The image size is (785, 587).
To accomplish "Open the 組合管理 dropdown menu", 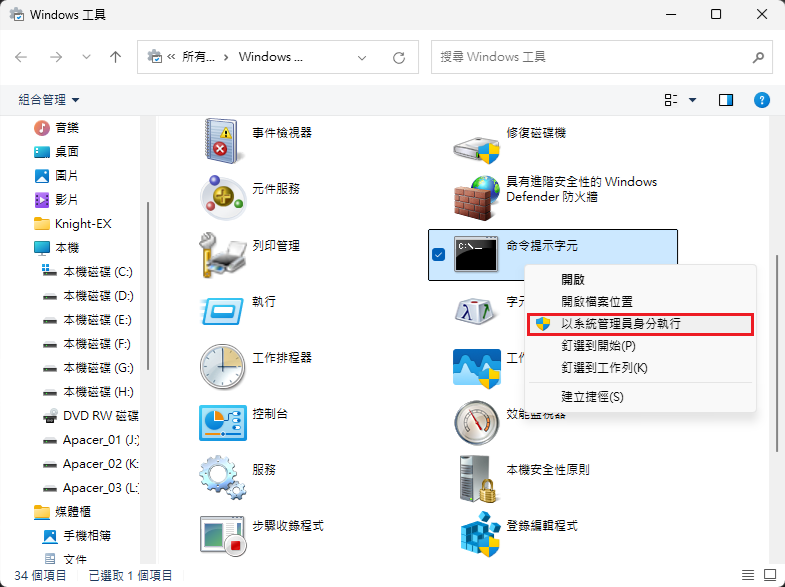I will 49,100.
